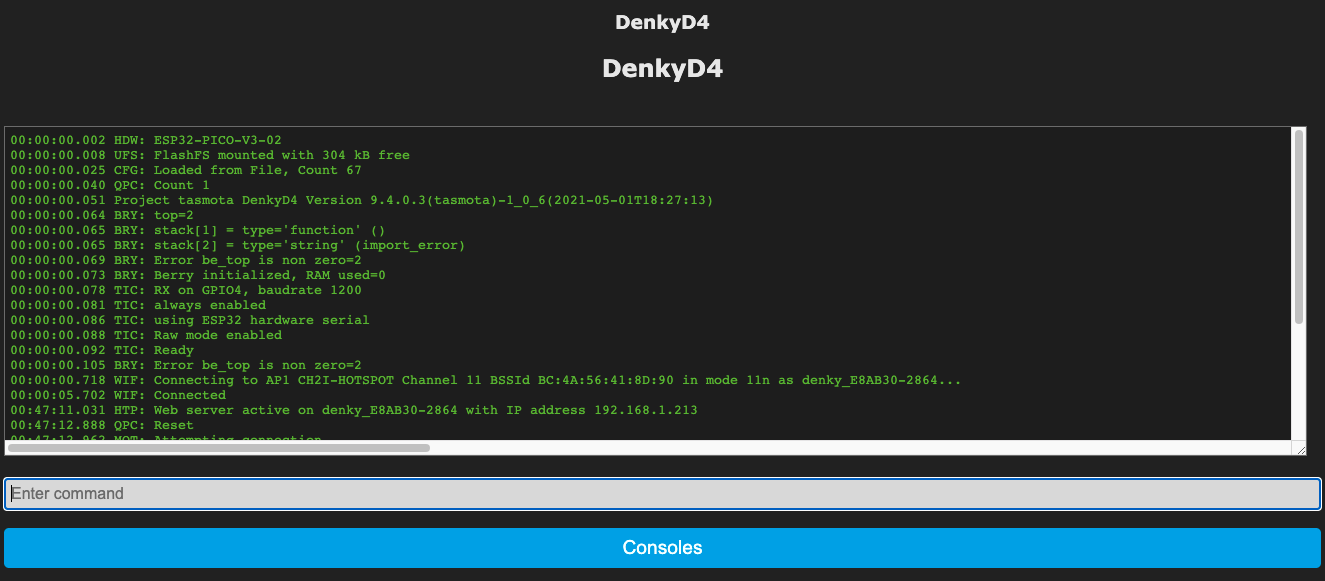This screenshot has height=581, width=1325.
Task: Click 'Berry initialized, RAM used=0' line
Action: [198, 275]
